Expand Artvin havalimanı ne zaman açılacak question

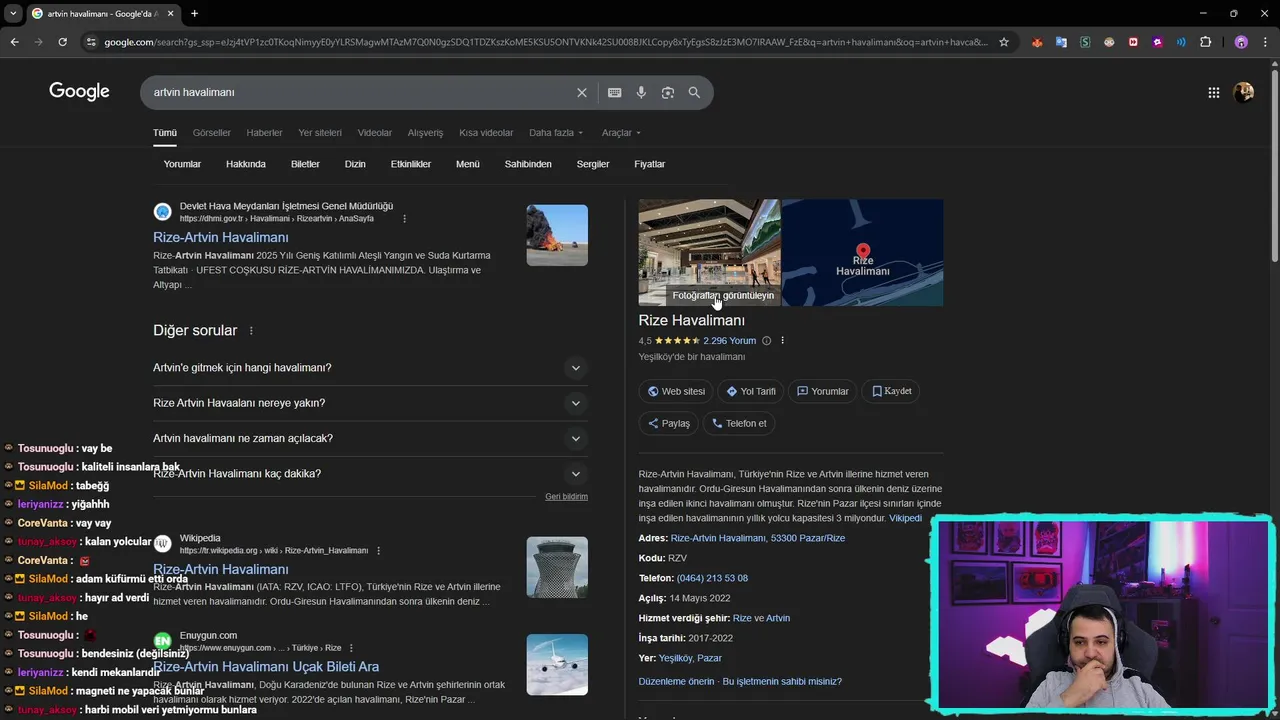tap(370, 438)
